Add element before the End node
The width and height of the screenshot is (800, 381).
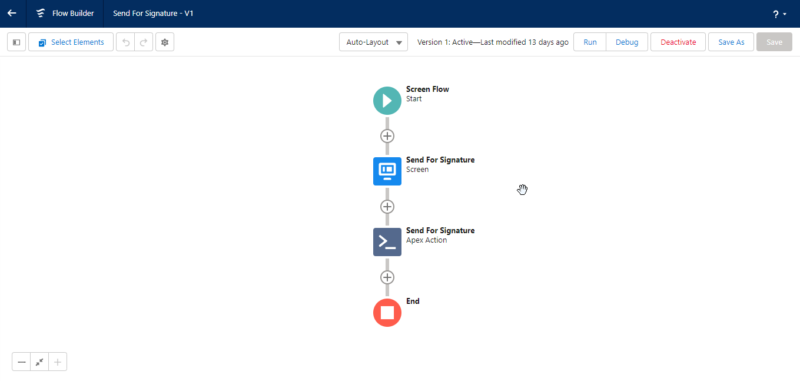(387, 277)
